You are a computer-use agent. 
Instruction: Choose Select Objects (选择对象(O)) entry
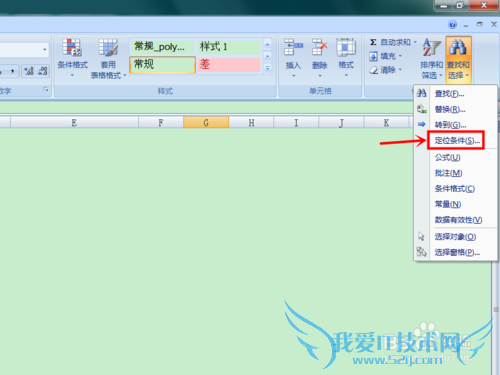click(x=455, y=237)
